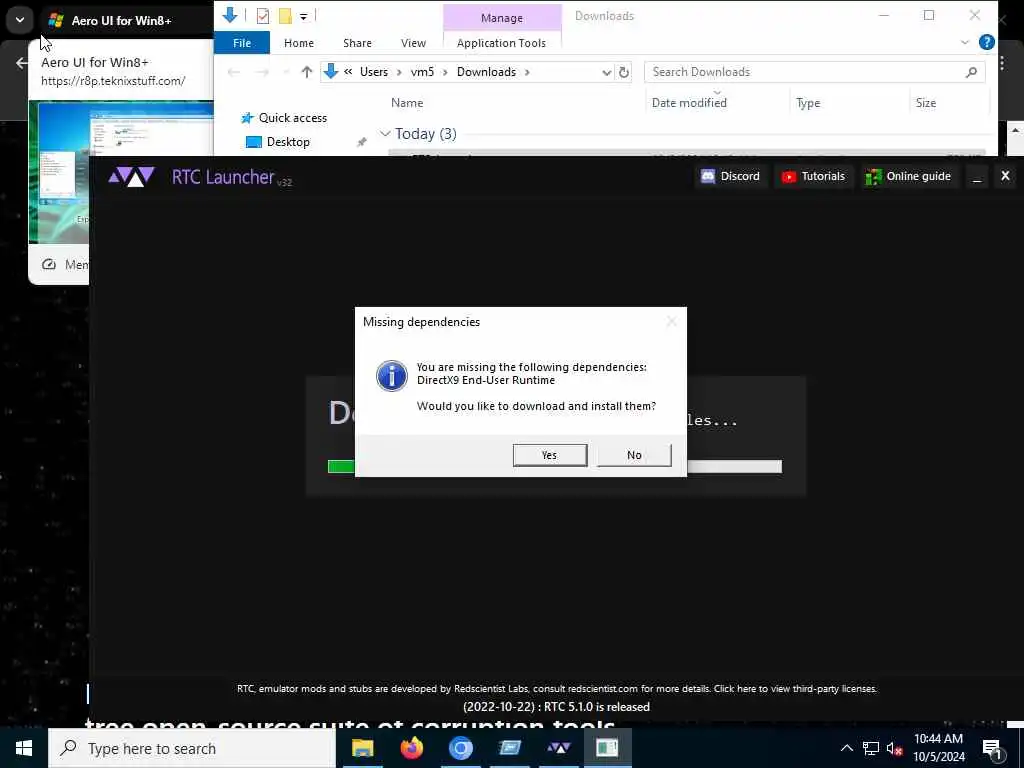The width and height of the screenshot is (1024, 768).
Task: Click the blue info icon in dialog
Action: (x=392, y=376)
